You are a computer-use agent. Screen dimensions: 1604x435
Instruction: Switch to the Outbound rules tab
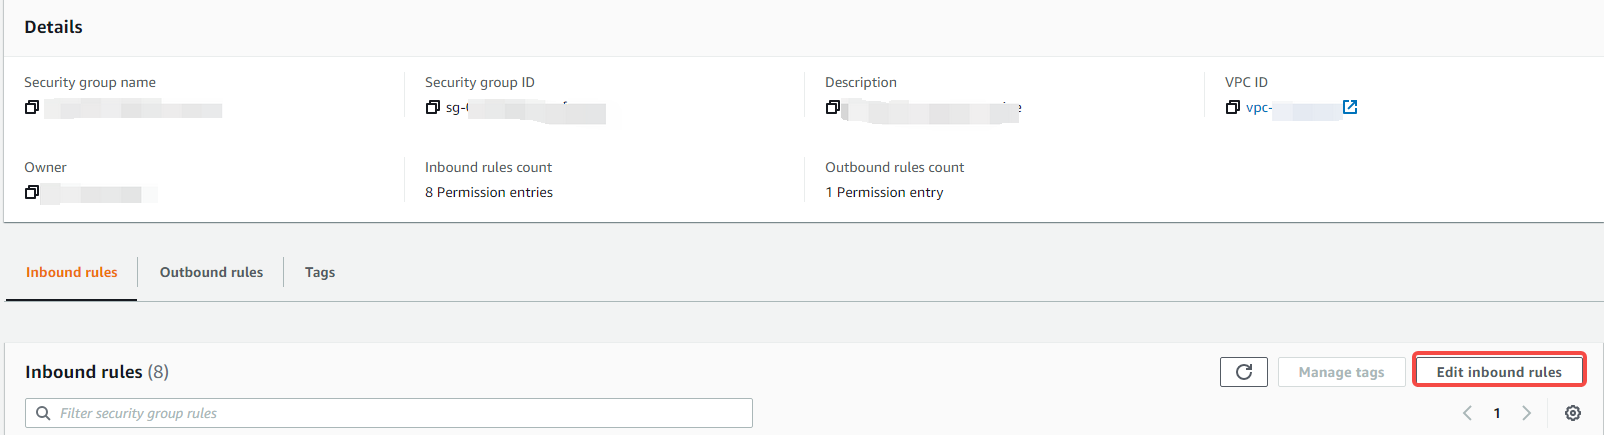coord(211,272)
